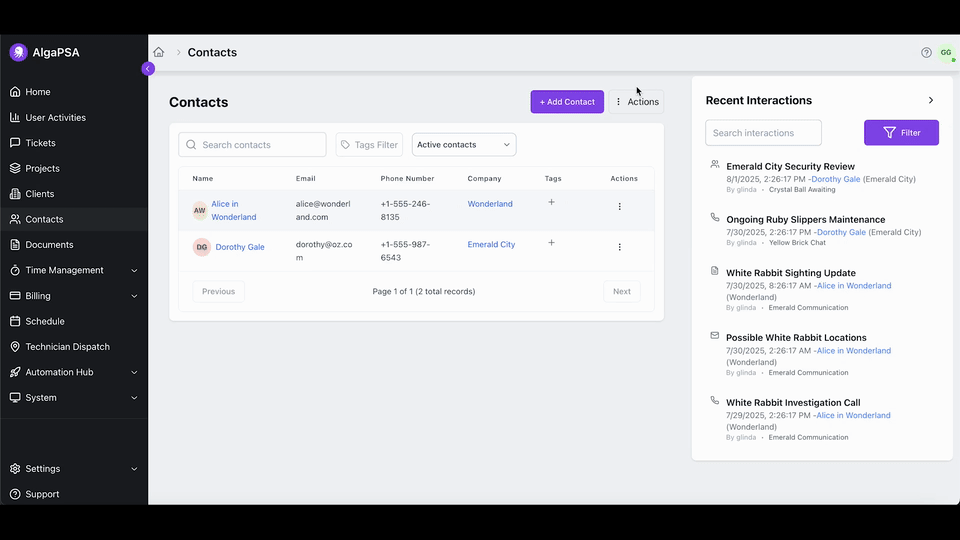The width and height of the screenshot is (960, 540).
Task: Collapse the Recent Interactions panel arrow
Action: click(931, 100)
